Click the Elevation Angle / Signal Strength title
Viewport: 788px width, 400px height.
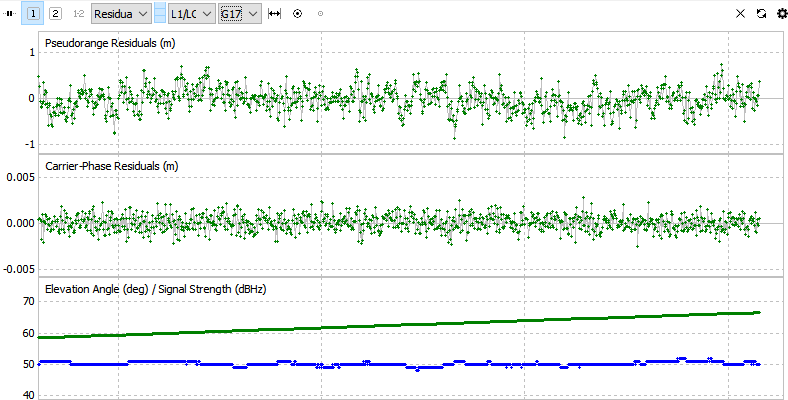coord(156,289)
